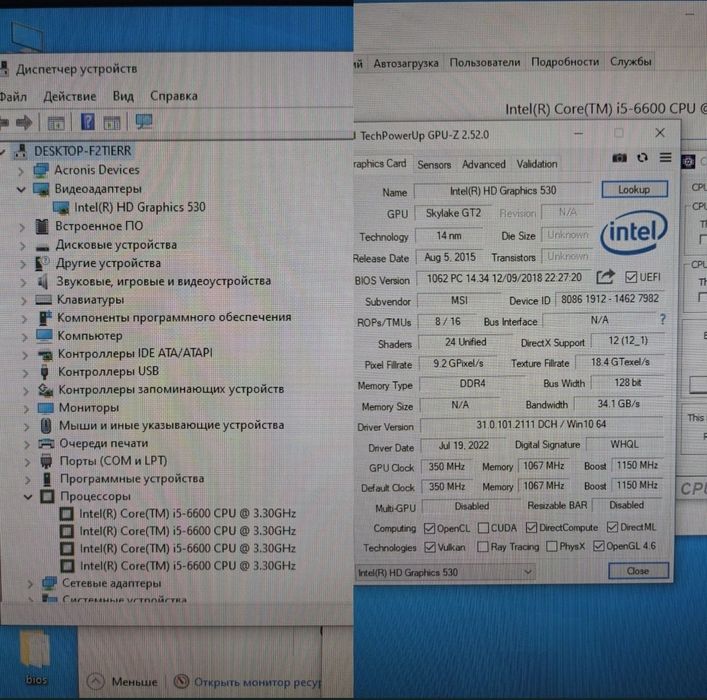The width and height of the screenshot is (707, 700).
Task: Expand Порты (COM и LPT) node
Action: [x=27, y=462]
